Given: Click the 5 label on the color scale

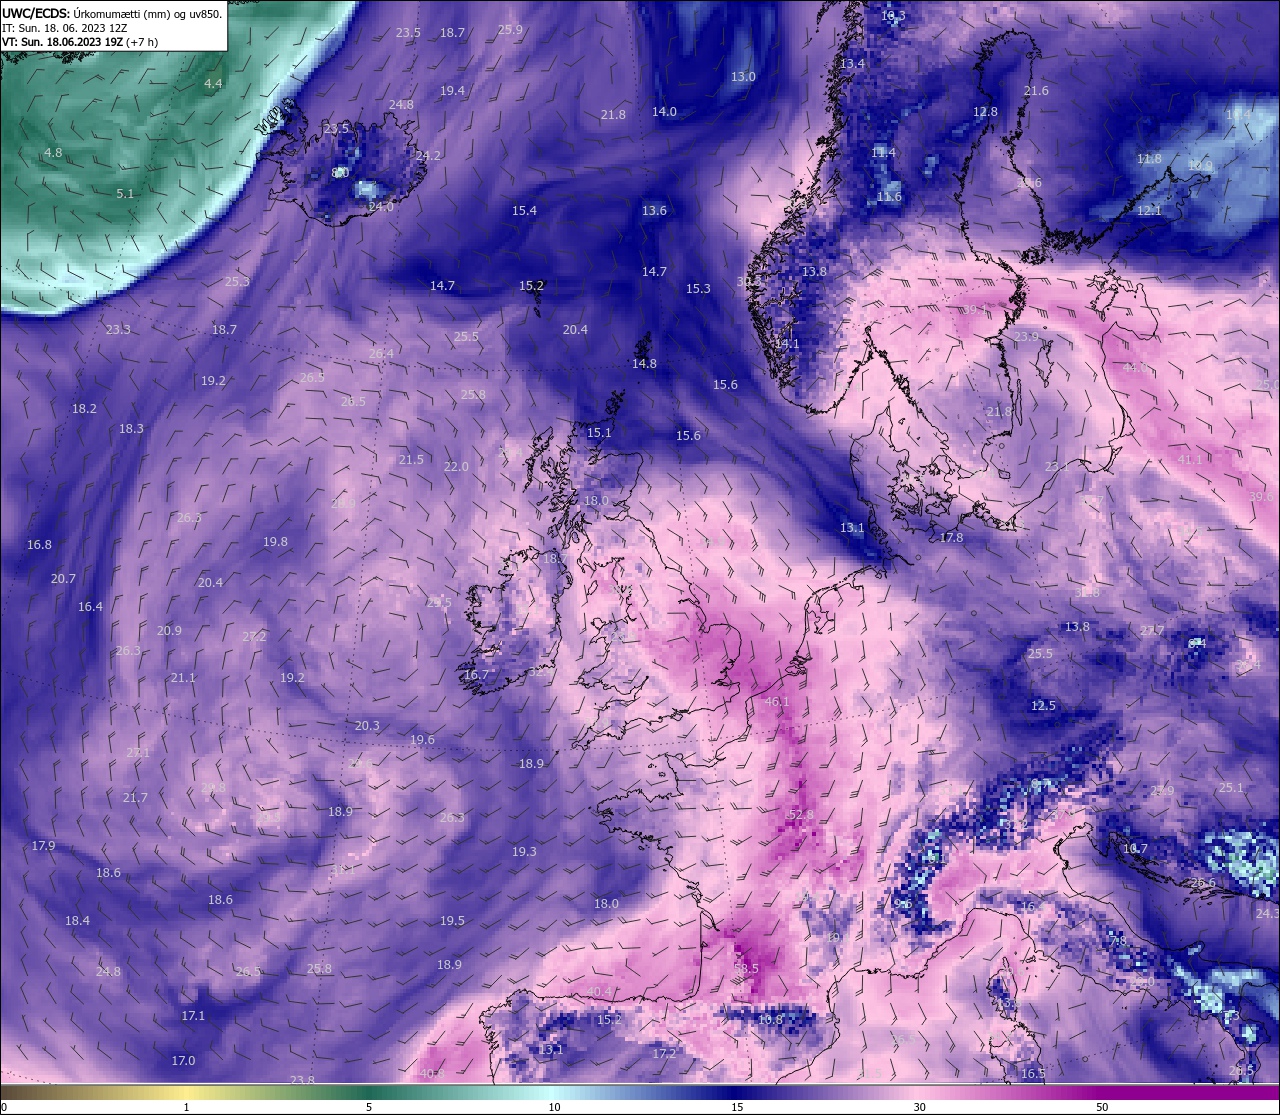Looking at the screenshot, I should tap(369, 1107).
